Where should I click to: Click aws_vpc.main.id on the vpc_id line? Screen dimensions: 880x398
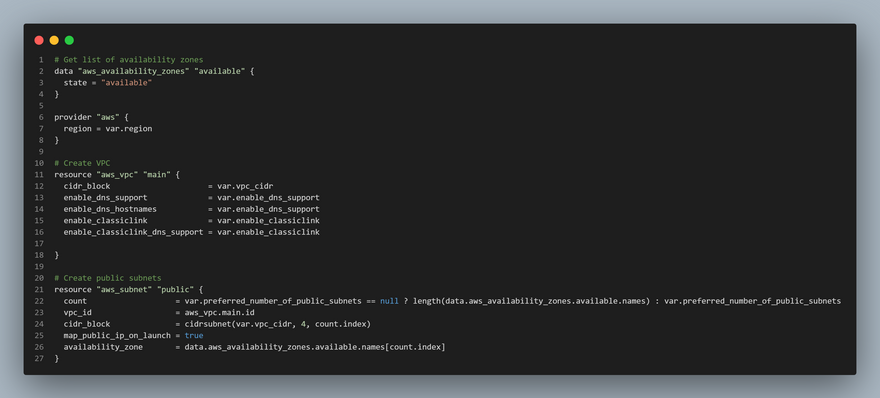(219, 313)
